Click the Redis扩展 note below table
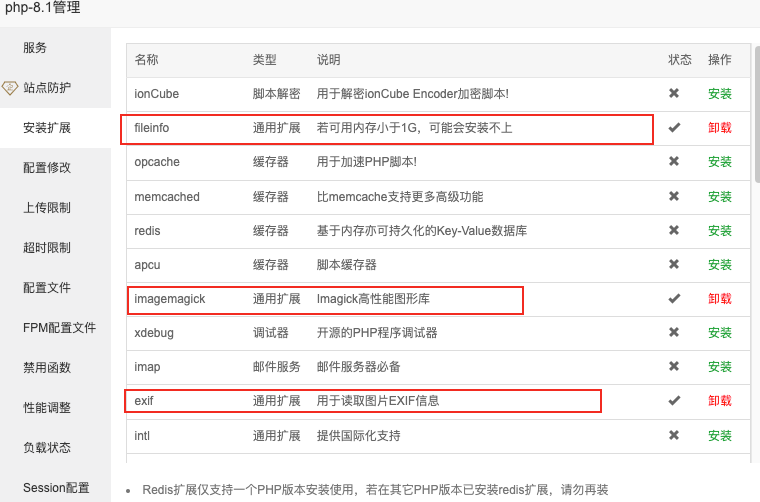Image resolution: width=760 pixels, height=502 pixels. click(x=375, y=490)
